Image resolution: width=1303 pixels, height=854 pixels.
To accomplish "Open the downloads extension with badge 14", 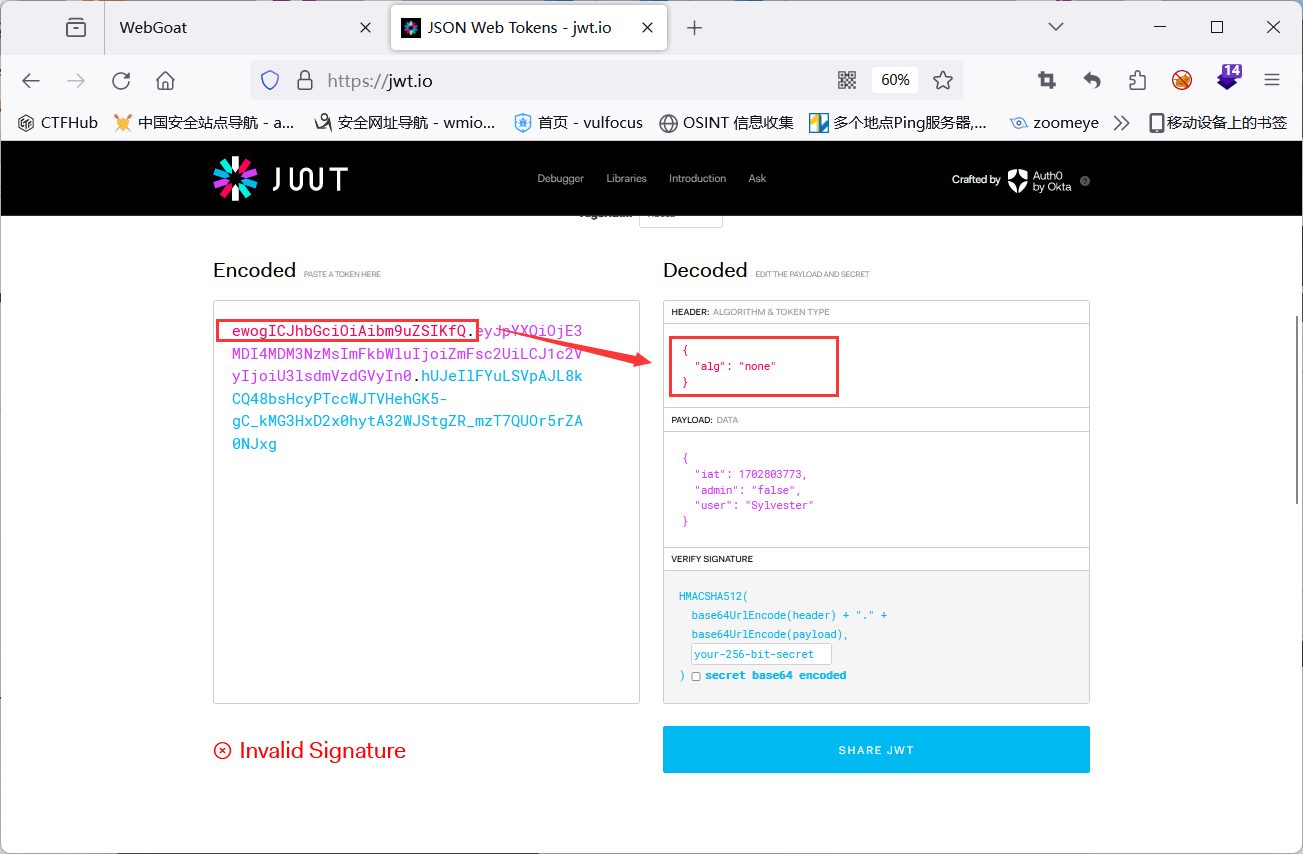I will click(x=1228, y=78).
